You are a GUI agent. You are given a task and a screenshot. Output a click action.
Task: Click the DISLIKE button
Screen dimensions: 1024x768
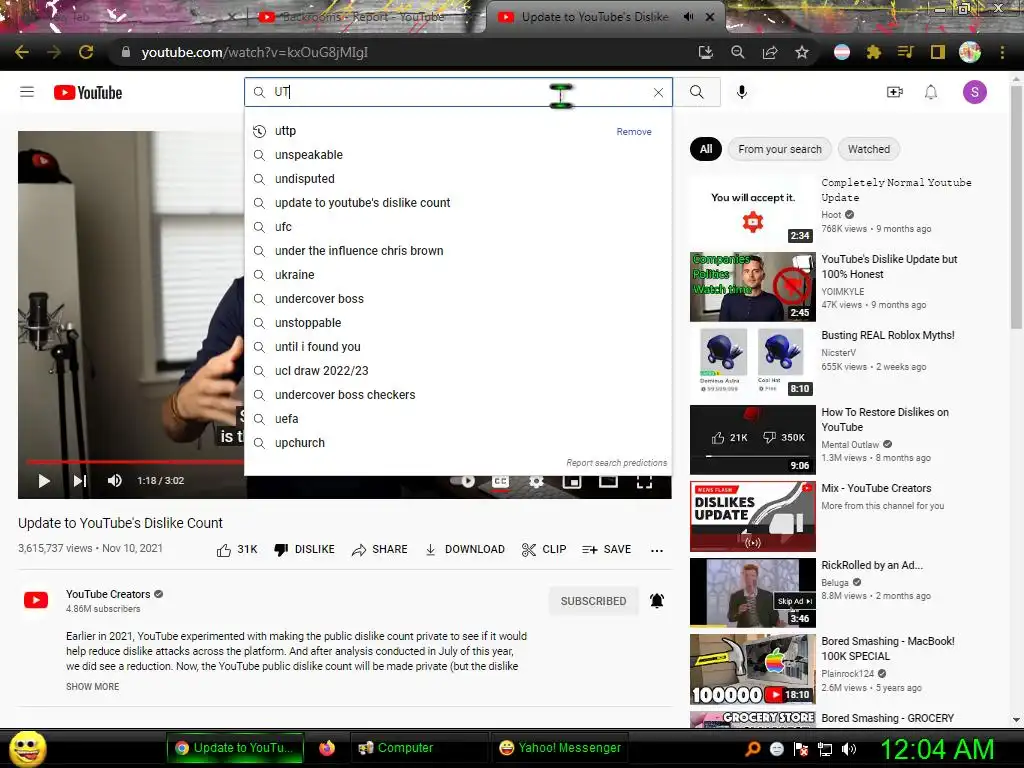[304, 550]
